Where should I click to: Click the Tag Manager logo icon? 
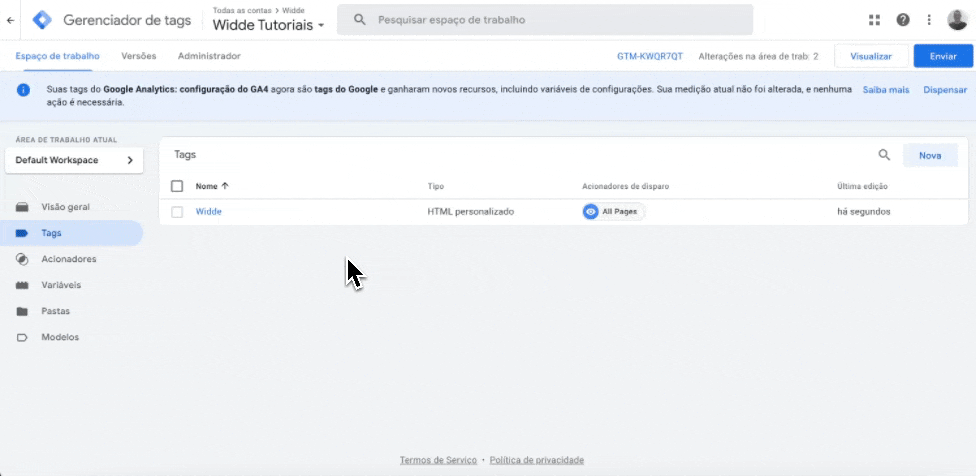42,20
